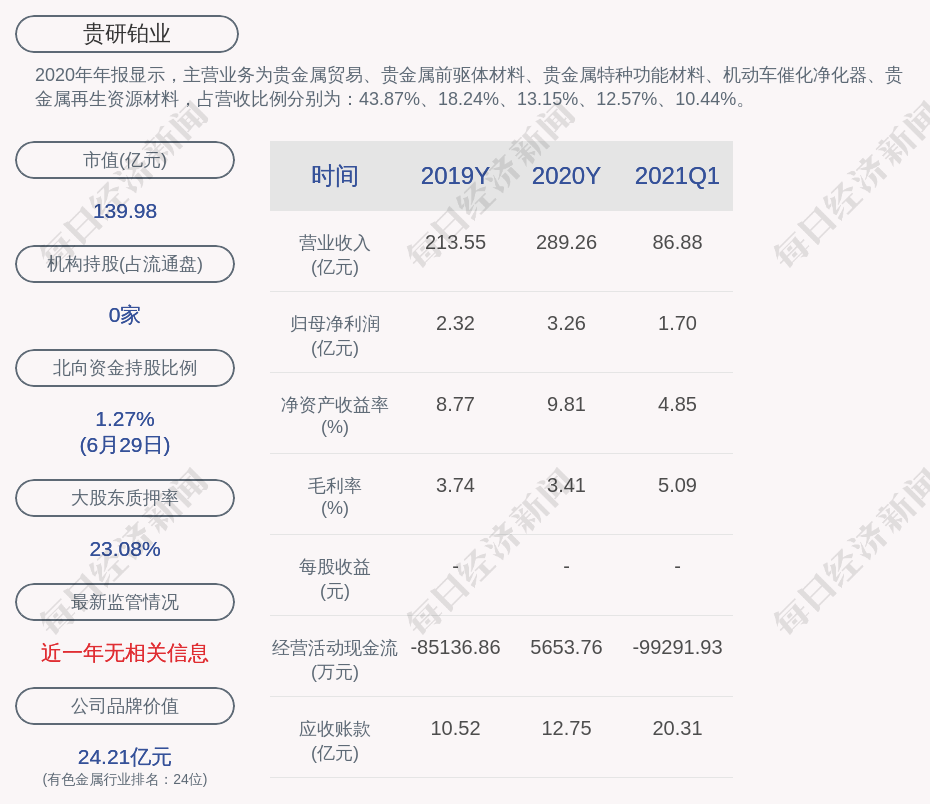Click the 机构持股(占流通盘) pill
This screenshot has height=804, width=930.
(125, 264)
